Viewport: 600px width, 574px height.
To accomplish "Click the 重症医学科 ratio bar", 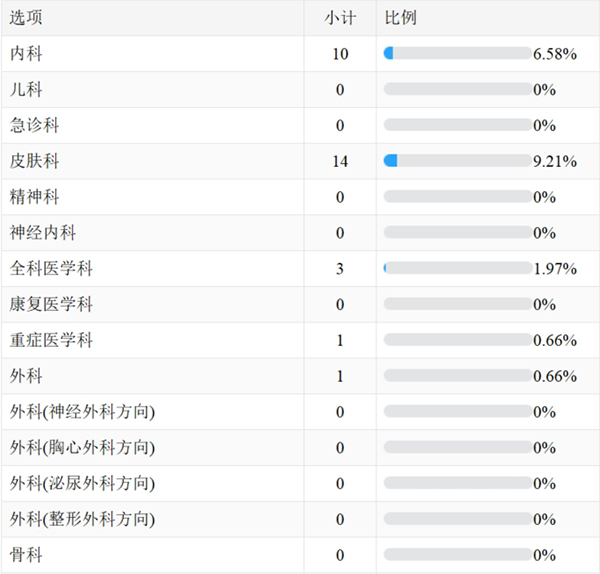I will pos(458,340).
